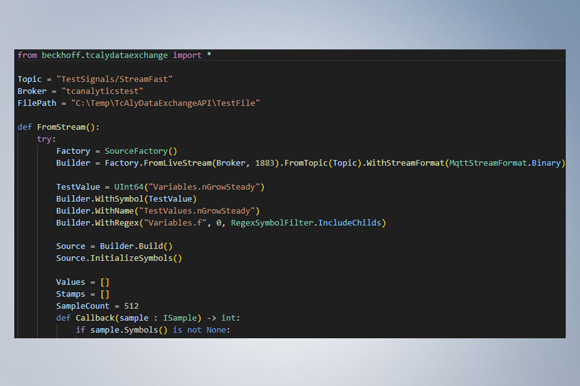Viewport: 580px width, 386px height.
Task: Select the "TestSignals/StreamFast" string
Action: (x=114, y=79)
